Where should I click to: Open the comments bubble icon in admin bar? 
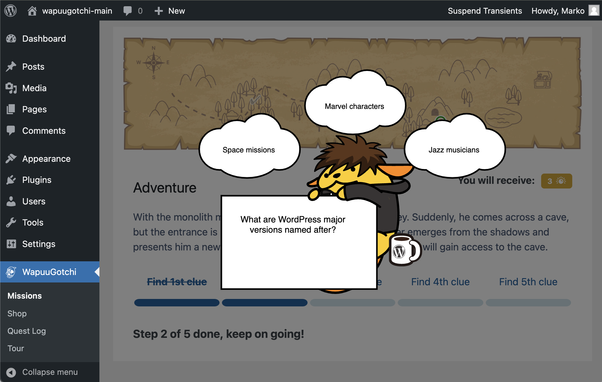127,11
